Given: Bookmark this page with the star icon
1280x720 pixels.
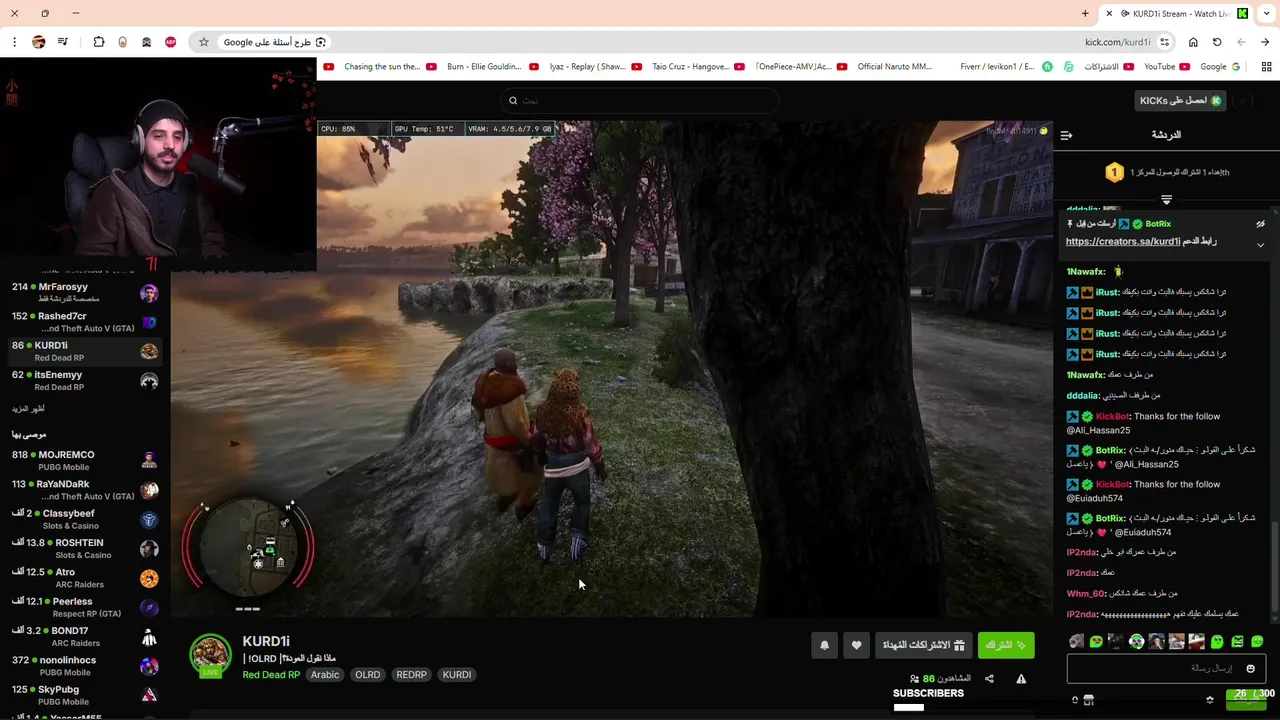Looking at the screenshot, I should click(204, 42).
